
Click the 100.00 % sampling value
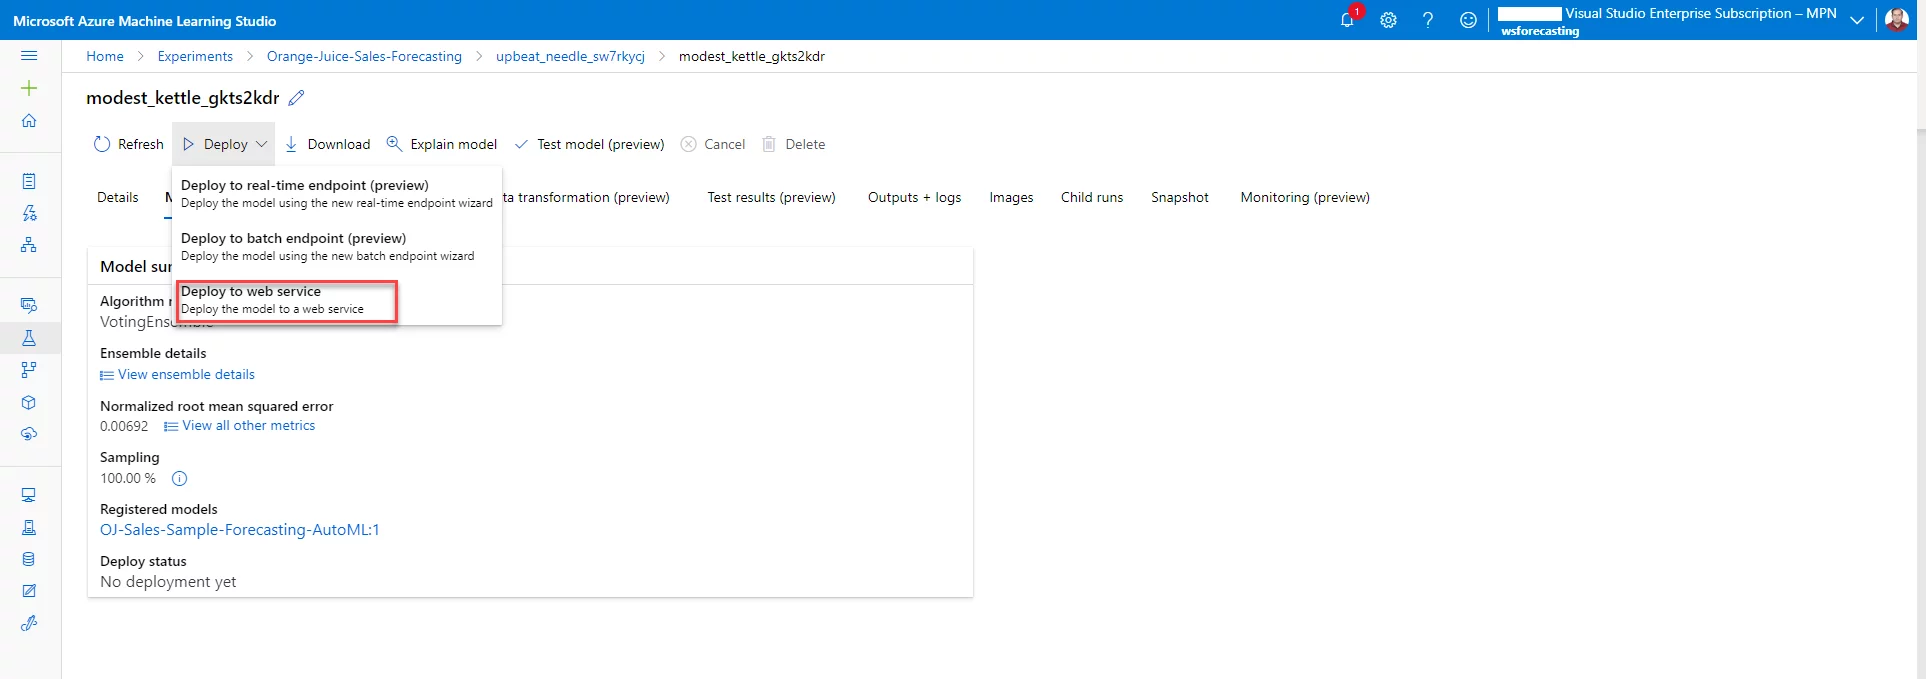coord(128,478)
